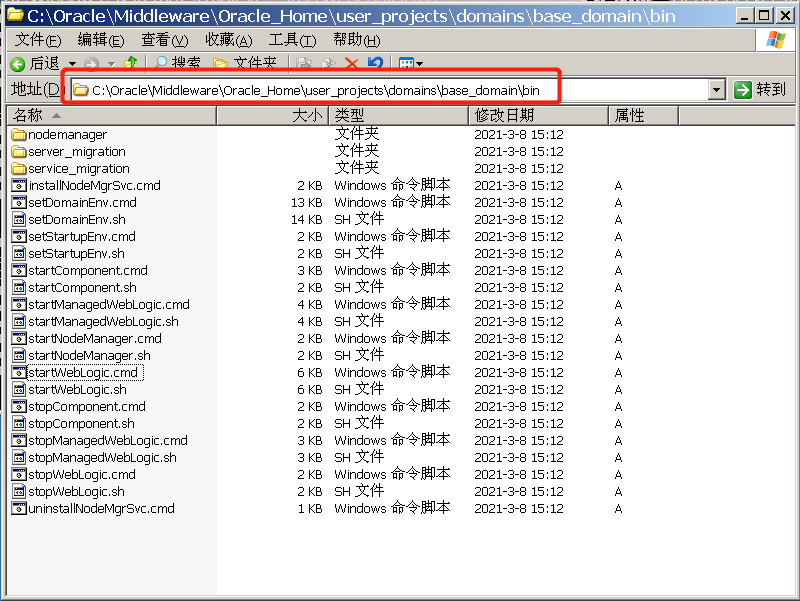This screenshot has width=800, height=601.
Task: Select file name setStartupEnv.sh
Action: [77, 254]
